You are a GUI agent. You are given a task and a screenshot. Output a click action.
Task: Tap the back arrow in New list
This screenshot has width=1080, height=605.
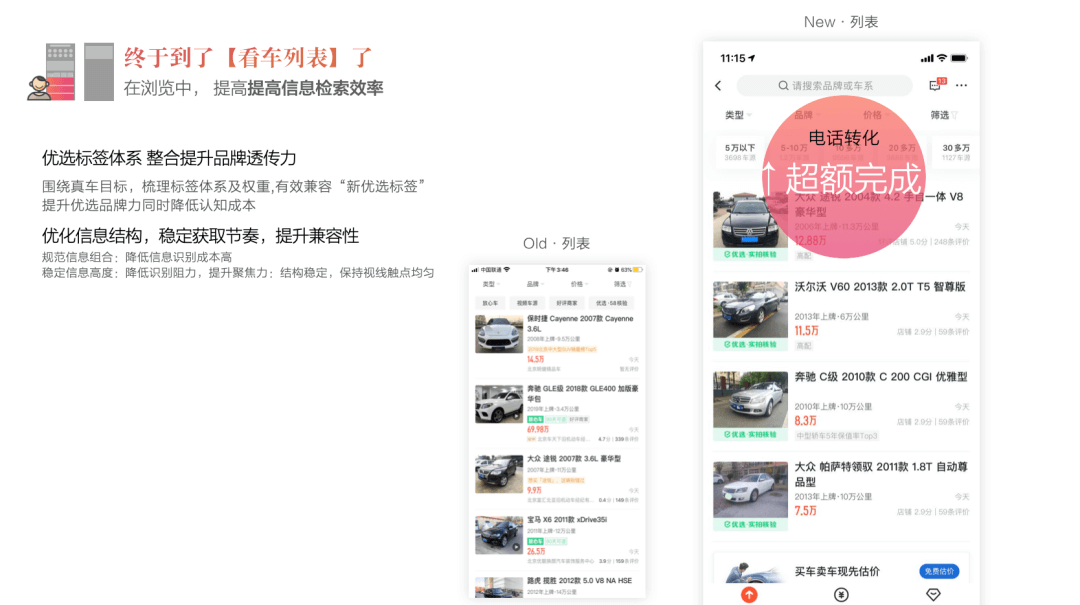[x=718, y=85]
